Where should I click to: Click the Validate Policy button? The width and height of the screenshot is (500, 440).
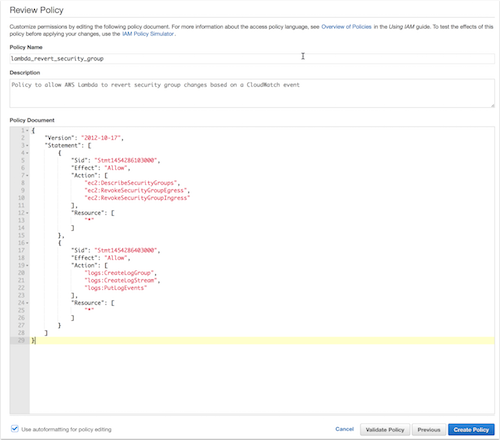click(x=385, y=430)
